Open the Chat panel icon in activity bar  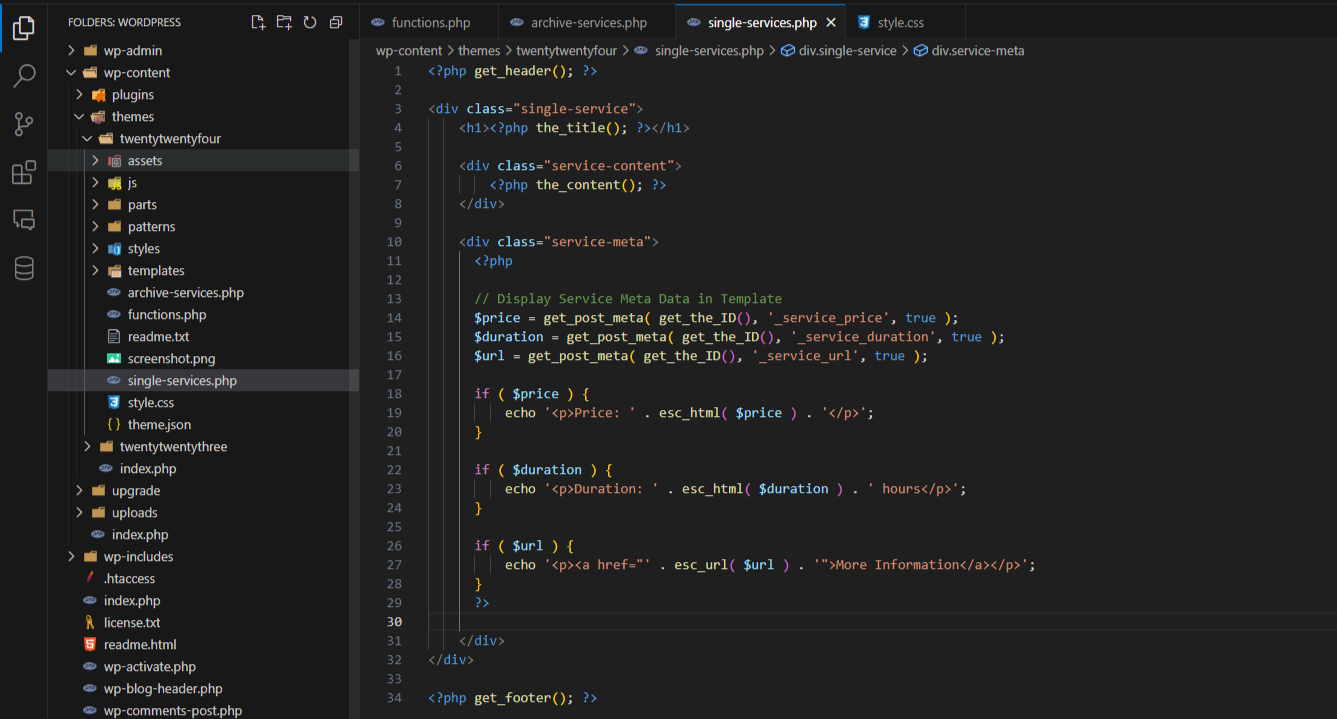(x=24, y=220)
